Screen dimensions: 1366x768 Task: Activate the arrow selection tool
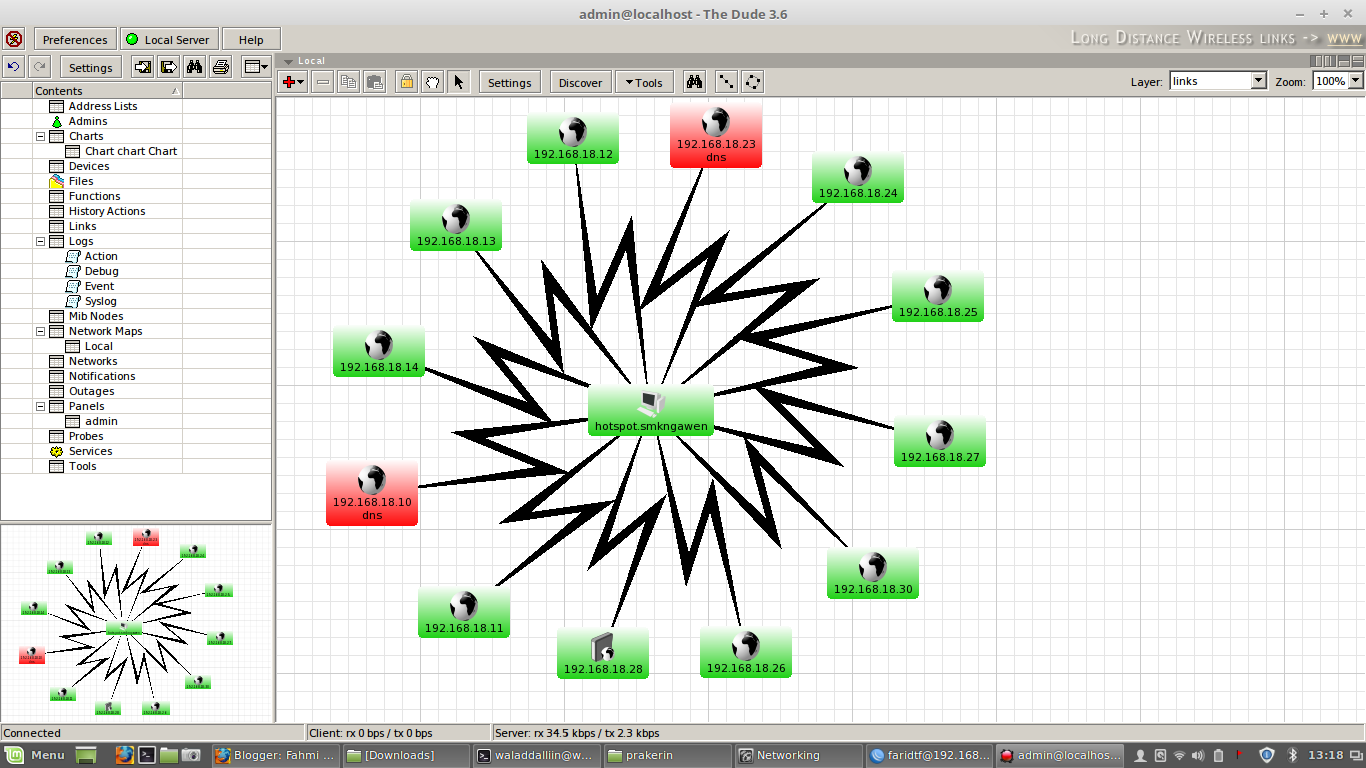click(x=459, y=81)
